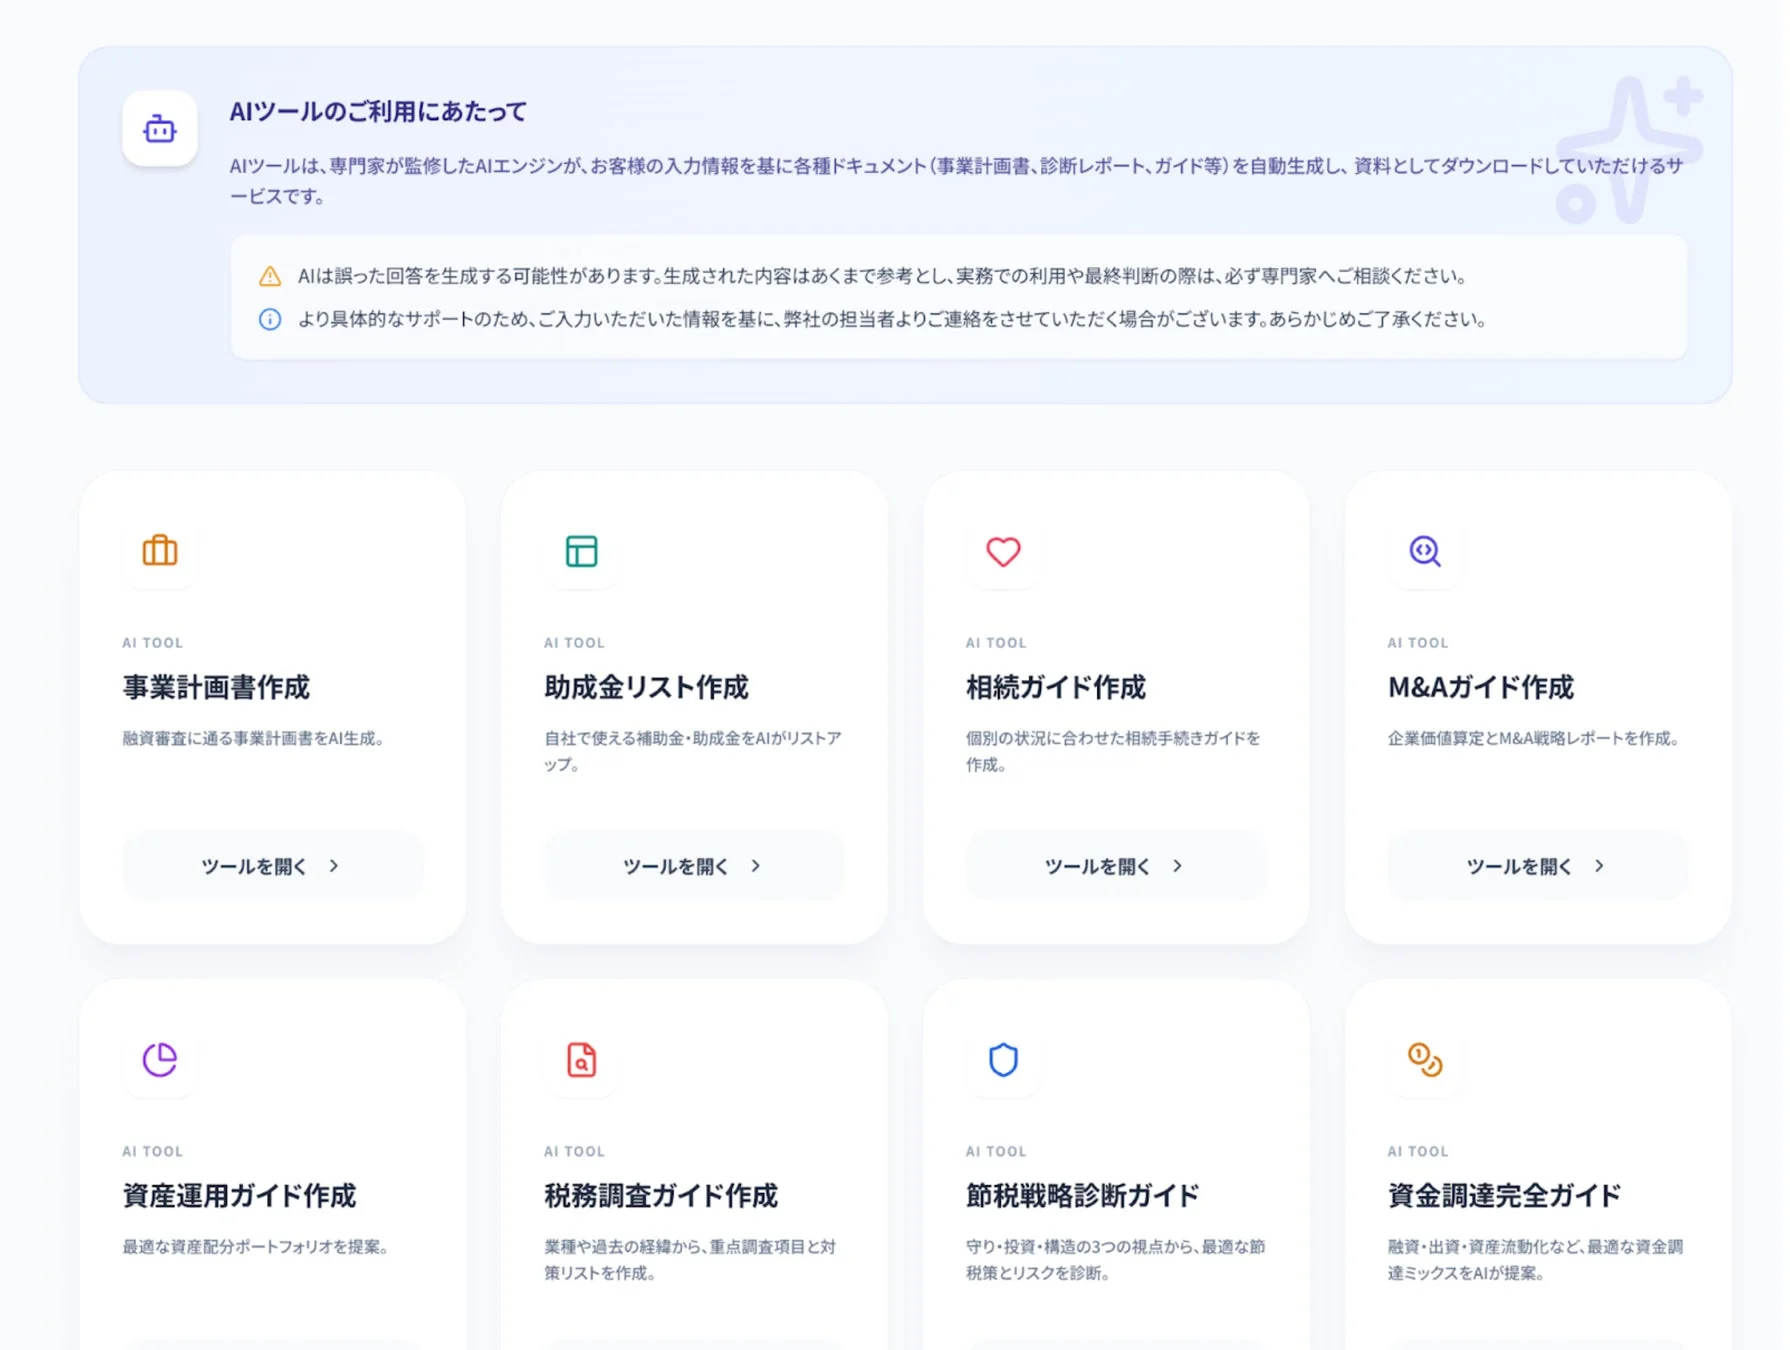Click the heart icon on 相続ガイド作成 card
The image size is (1790, 1350).
(1004, 551)
